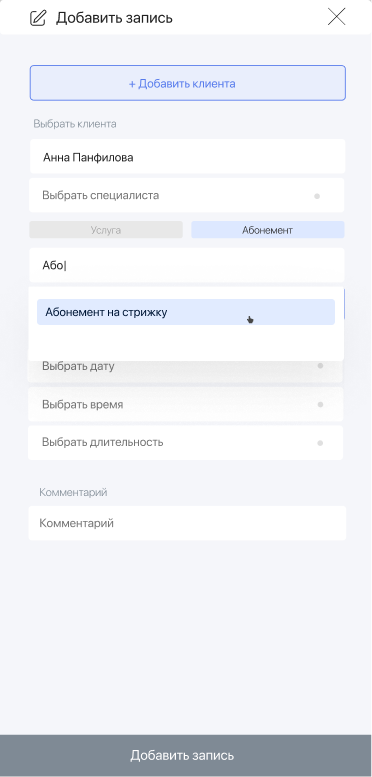Select the Анна Панфилова client field
The height and width of the screenshot is (777, 372).
[187, 157]
